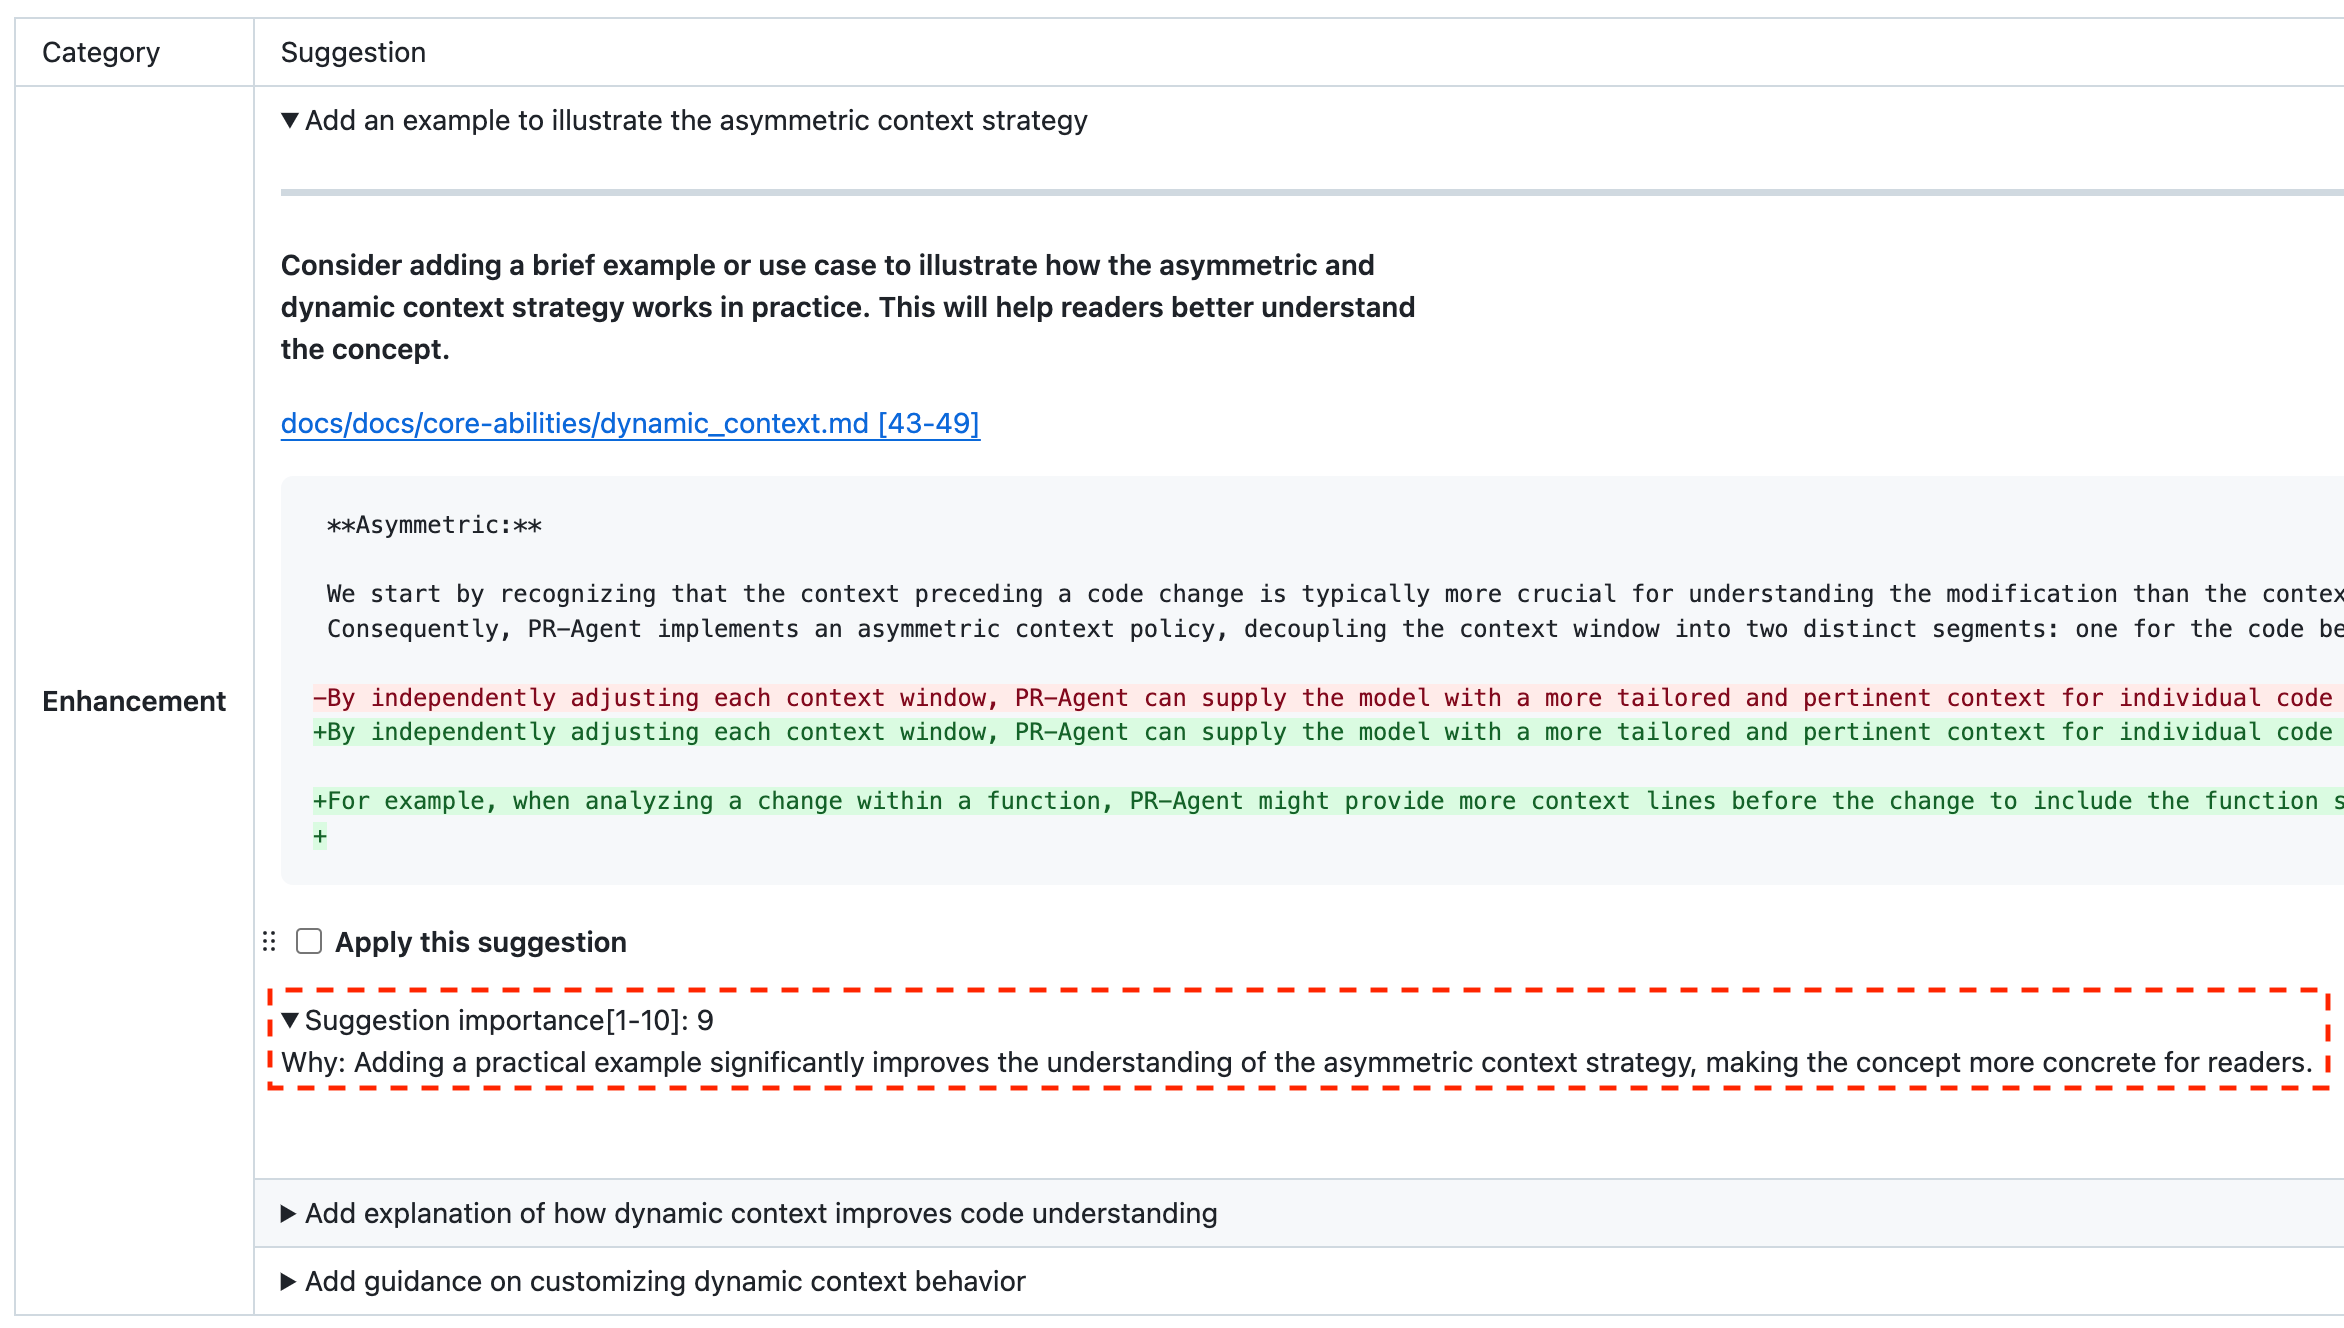2344x1328 pixels.
Task: Click the lone plus sign diff line
Action: pyautogui.click(x=320, y=836)
